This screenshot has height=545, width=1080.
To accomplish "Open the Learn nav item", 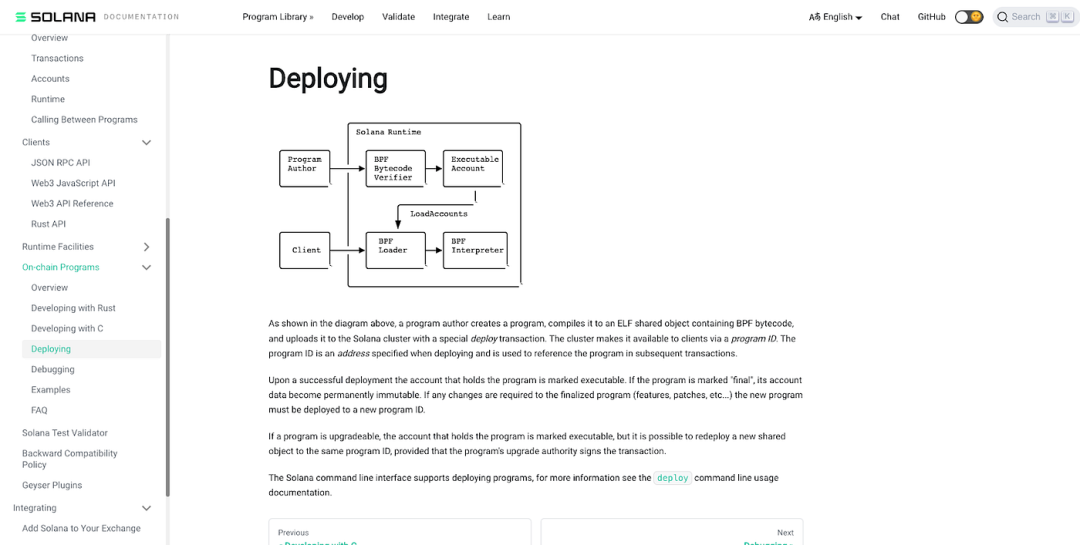I will (499, 17).
